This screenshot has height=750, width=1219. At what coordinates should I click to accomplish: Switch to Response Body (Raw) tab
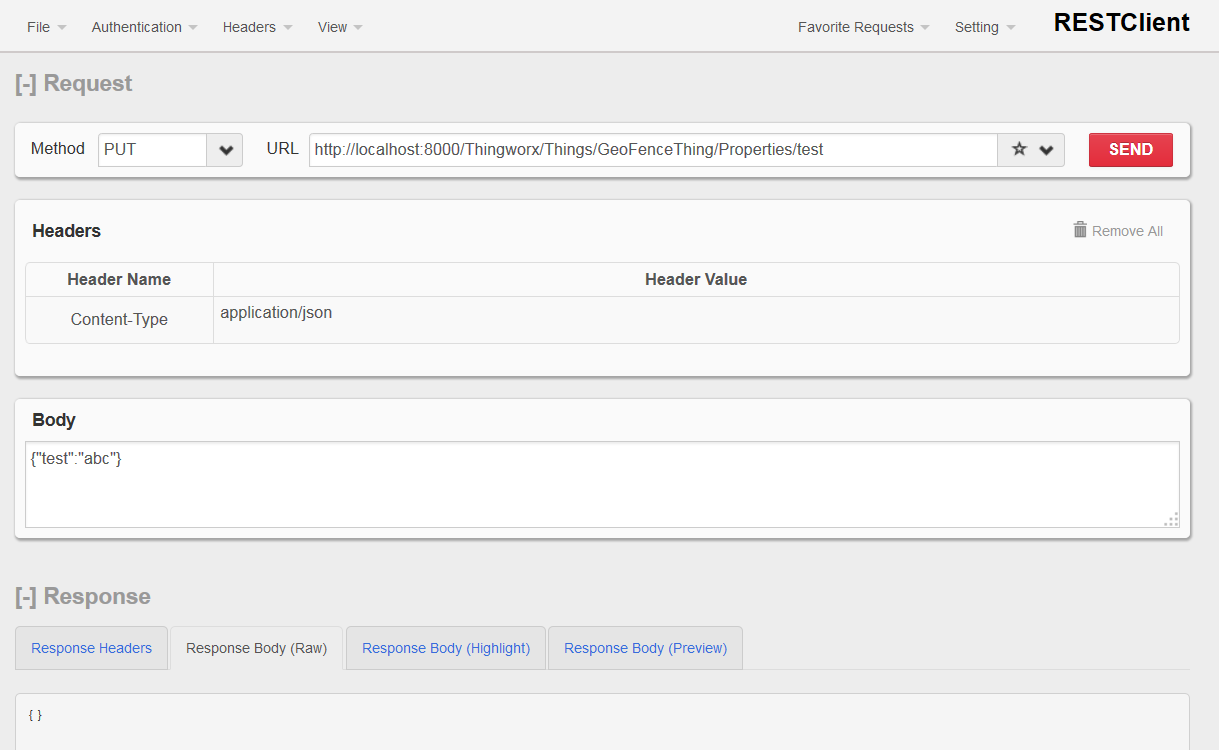[x=256, y=648]
